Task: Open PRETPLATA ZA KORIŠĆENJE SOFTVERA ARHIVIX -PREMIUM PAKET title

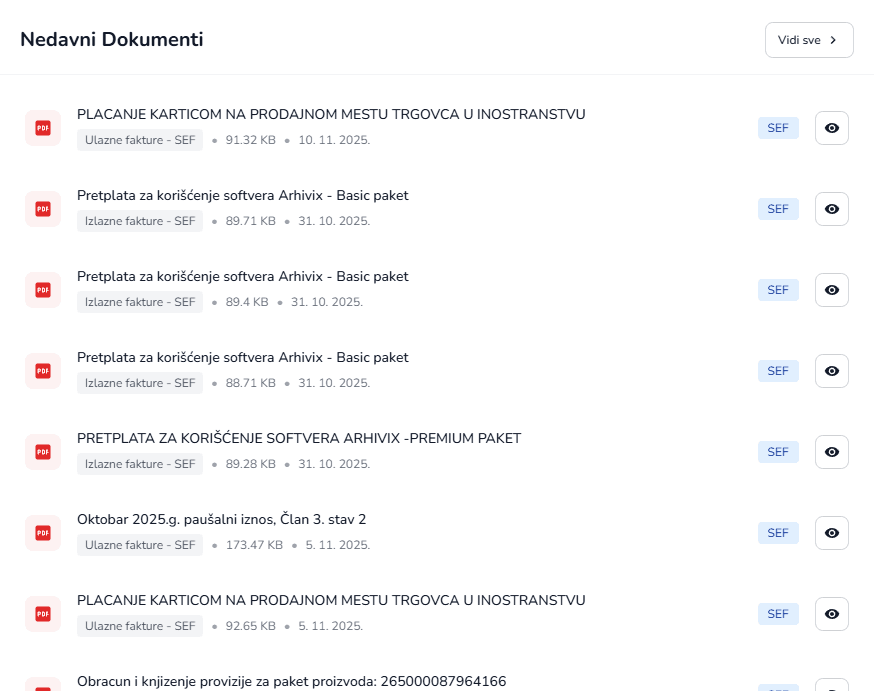Action: pos(298,438)
